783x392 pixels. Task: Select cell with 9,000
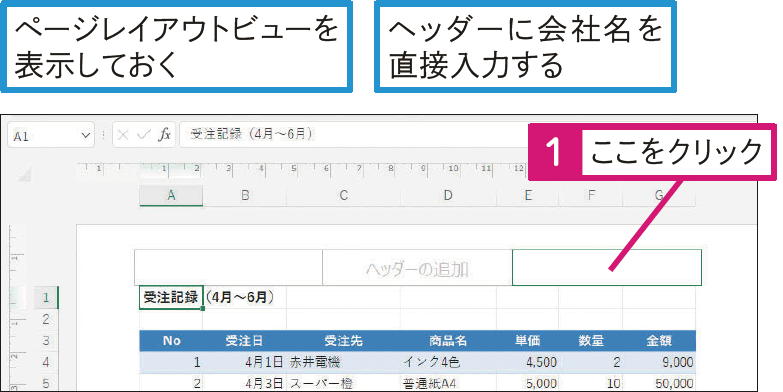659,362
